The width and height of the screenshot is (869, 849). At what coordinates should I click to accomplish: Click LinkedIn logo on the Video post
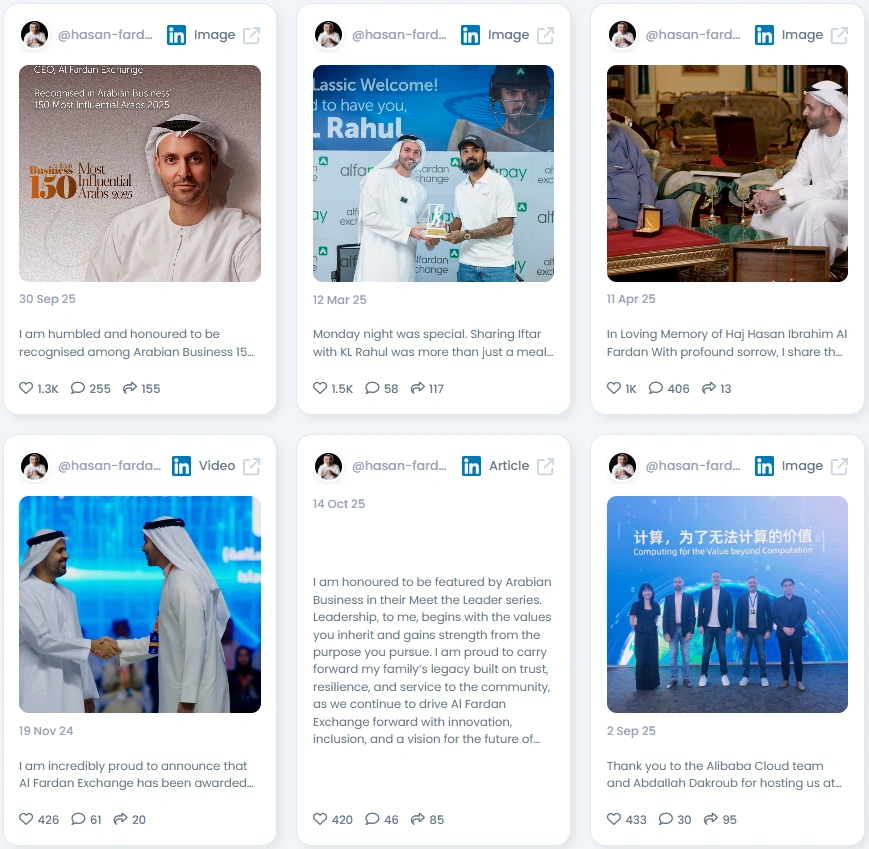pyautogui.click(x=181, y=466)
